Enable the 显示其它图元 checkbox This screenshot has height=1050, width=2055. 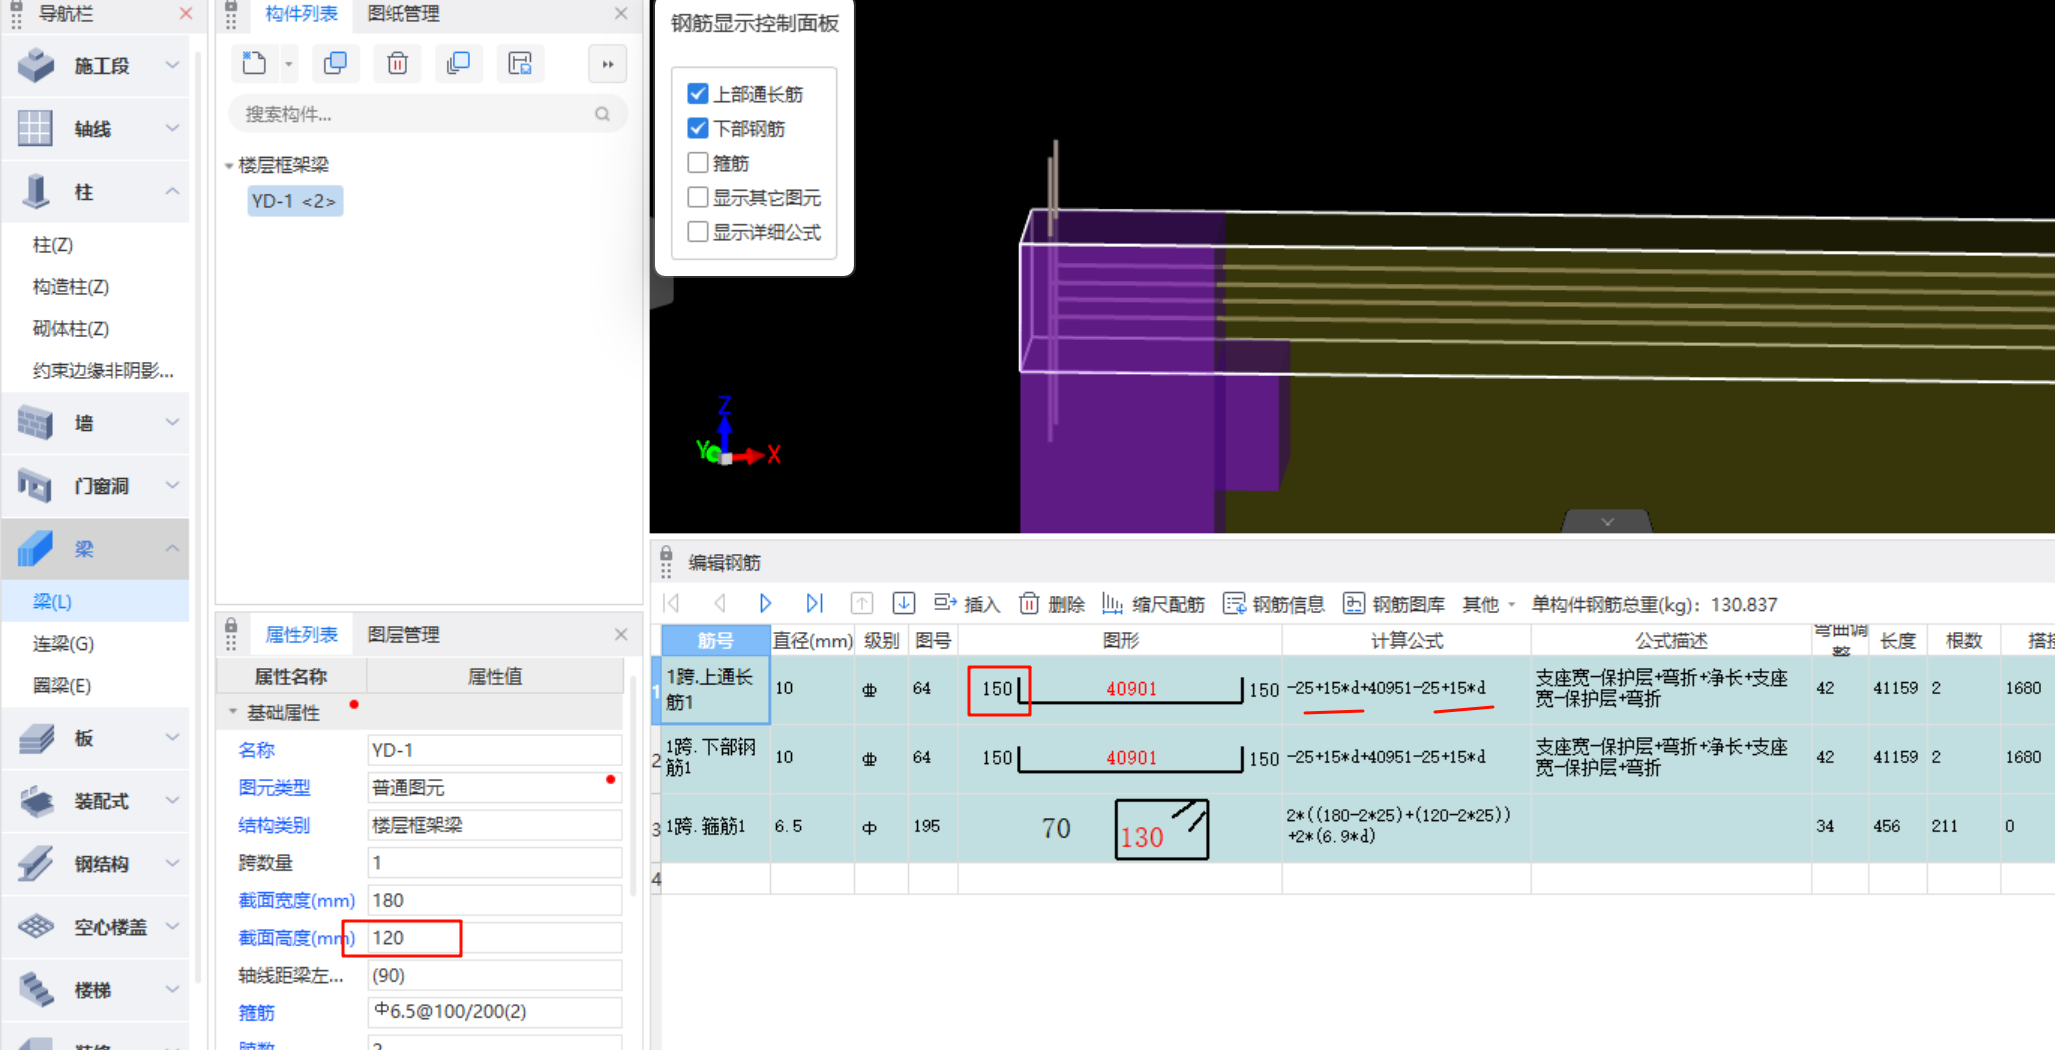pos(698,197)
